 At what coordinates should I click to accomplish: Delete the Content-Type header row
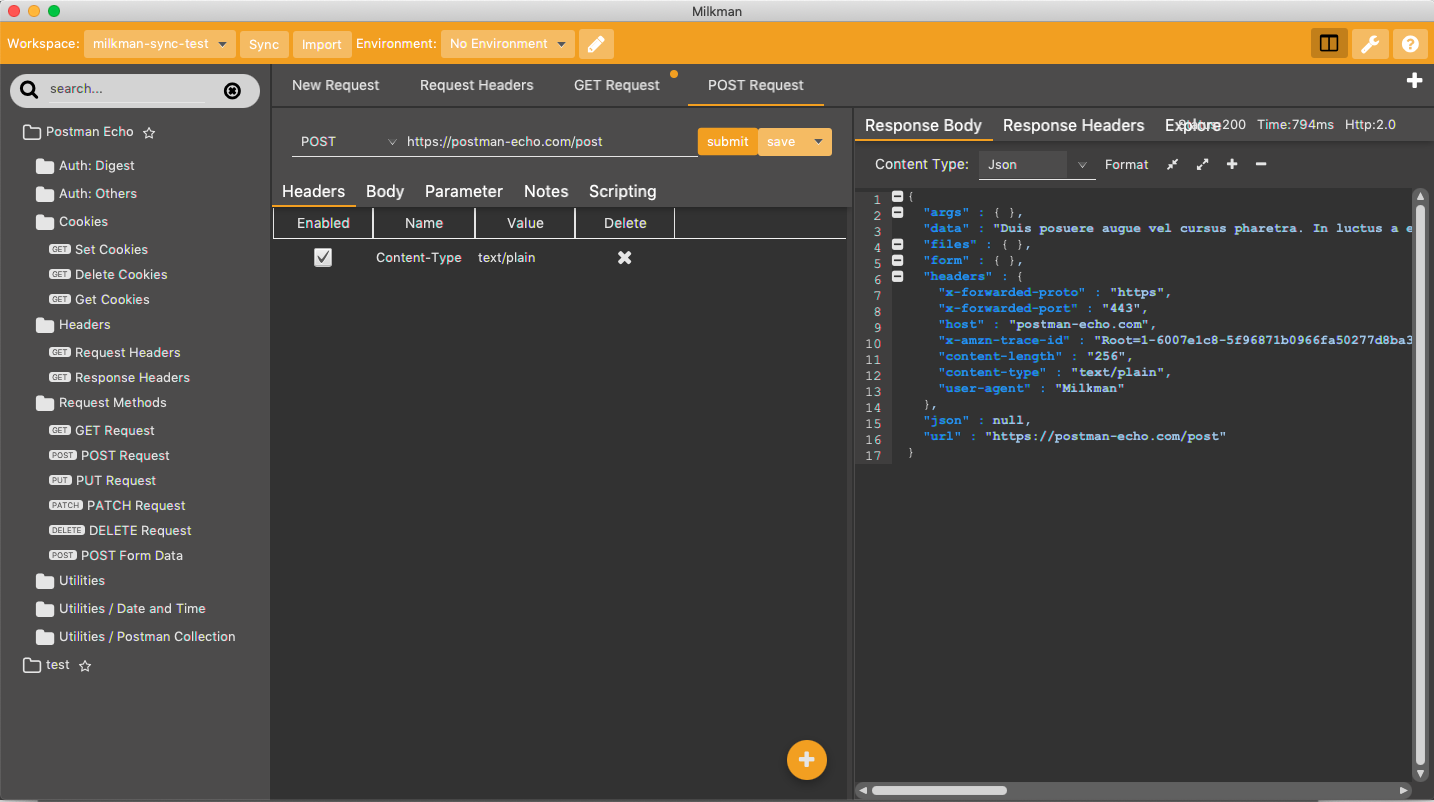pyautogui.click(x=624, y=258)
